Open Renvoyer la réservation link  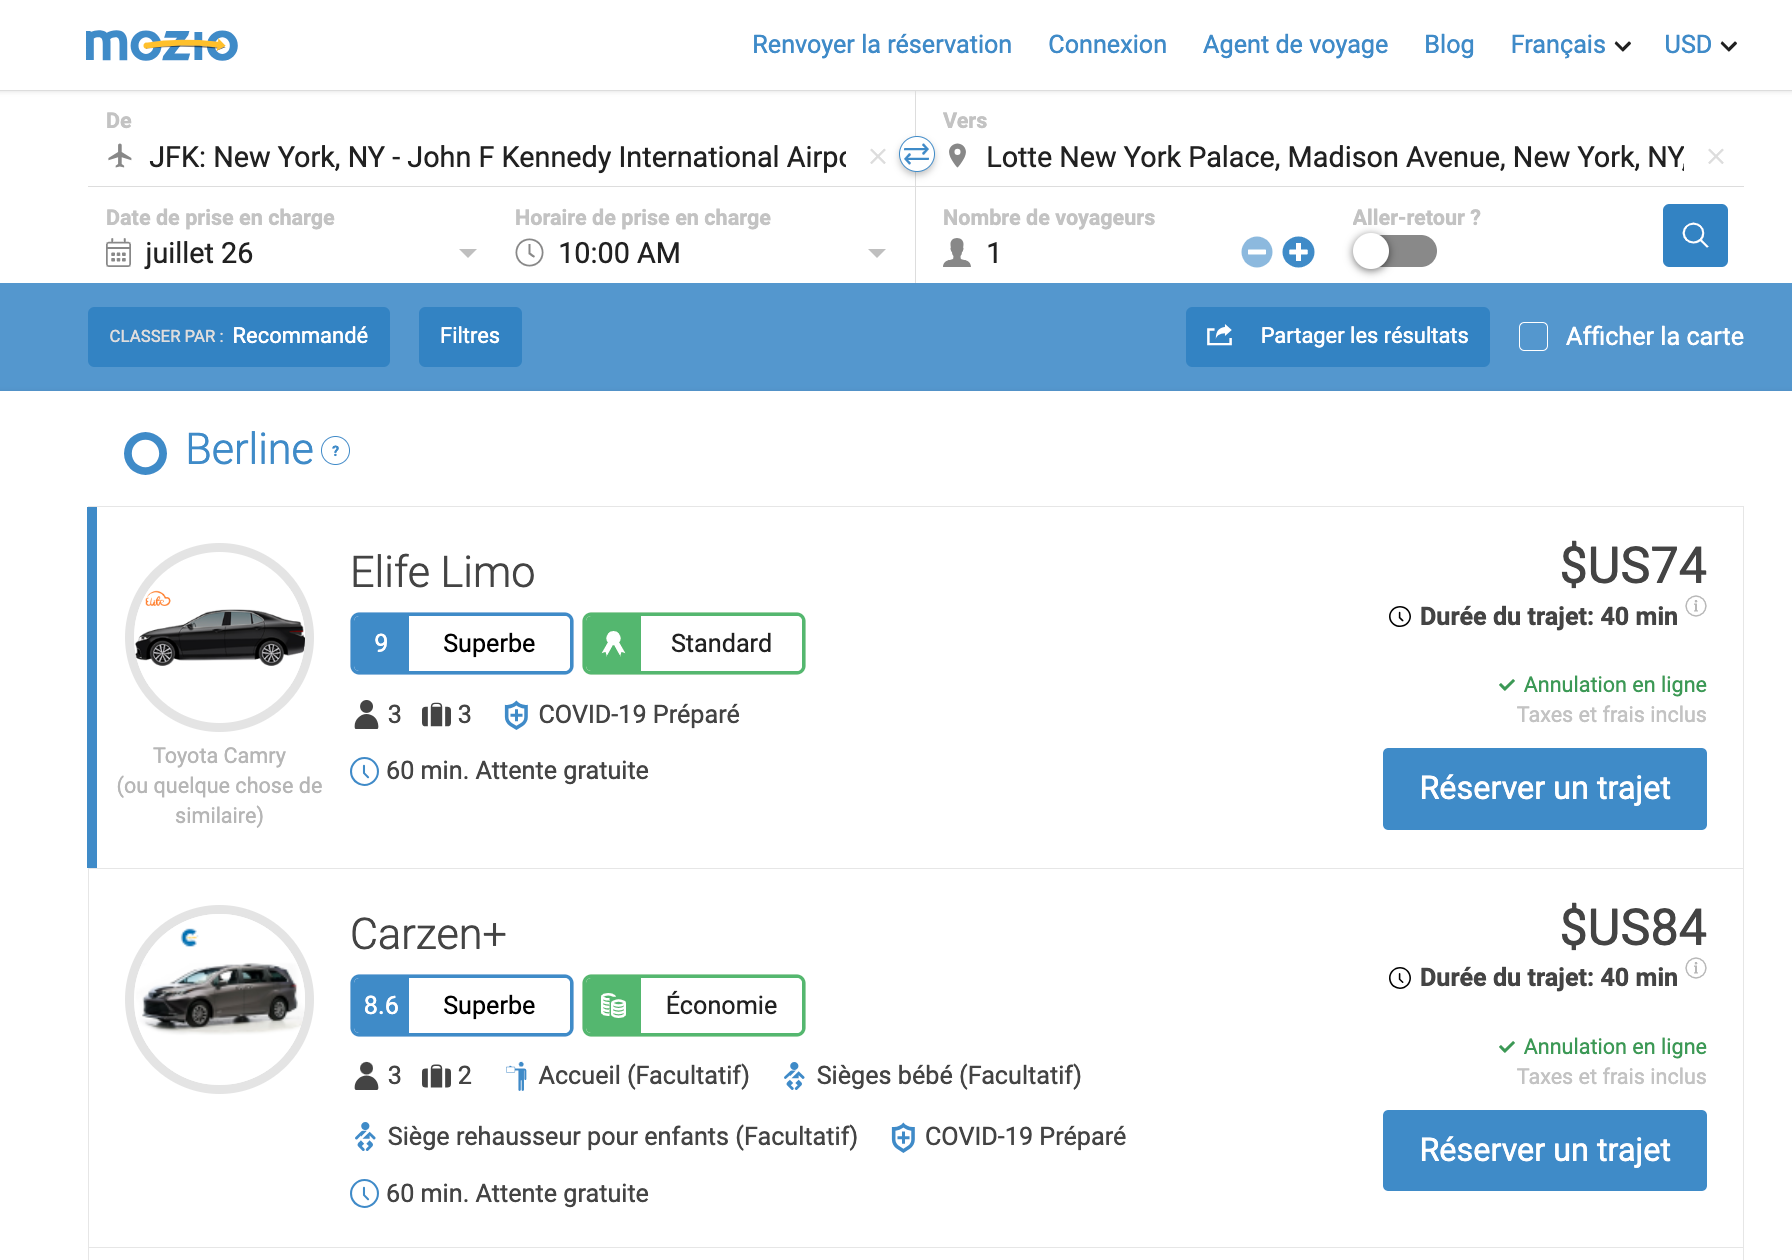(882, 45)
